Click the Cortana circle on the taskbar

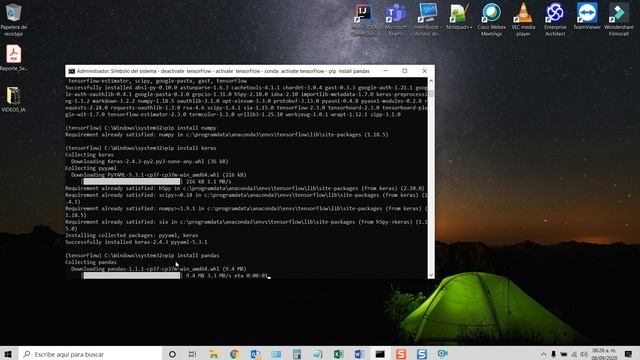pyautogui.click(x=172, y=354)
